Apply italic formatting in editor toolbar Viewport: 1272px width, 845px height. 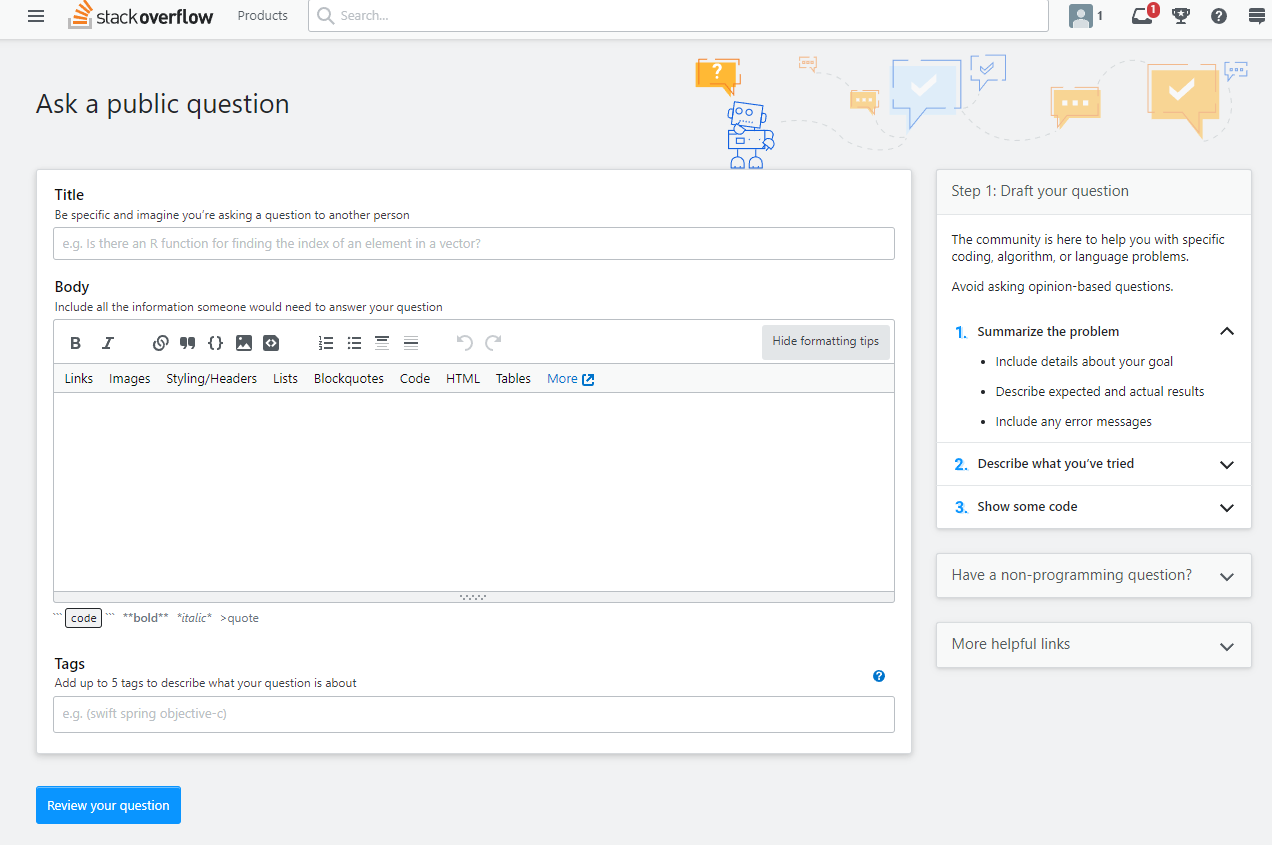coord(108,343)
